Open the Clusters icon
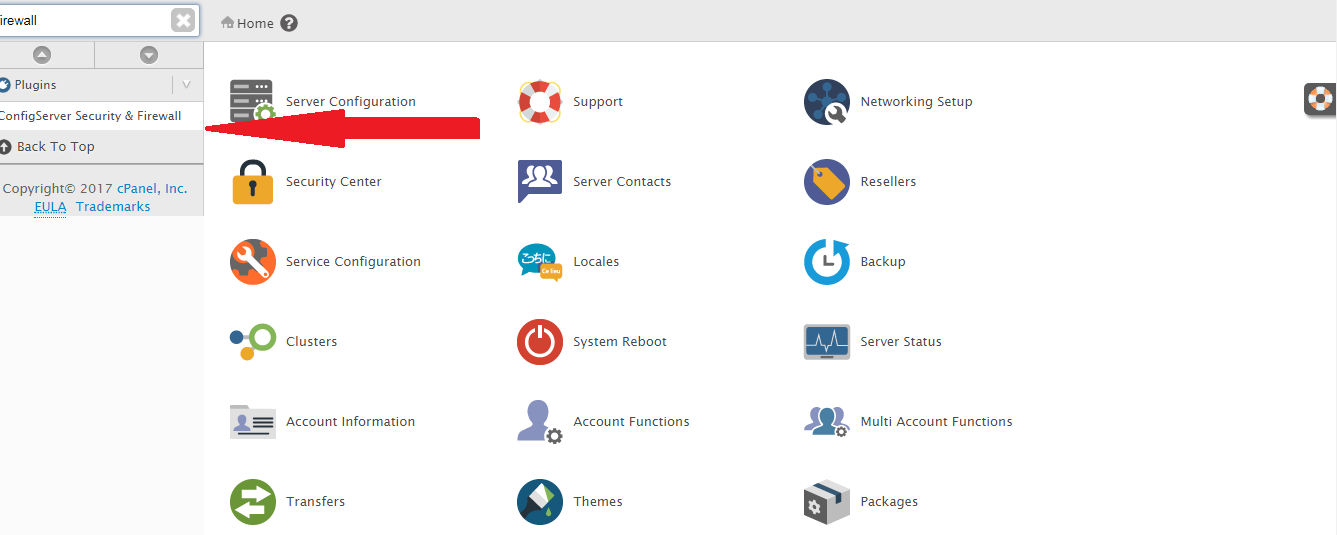1337x535 pixels. (x=252, y=342)
